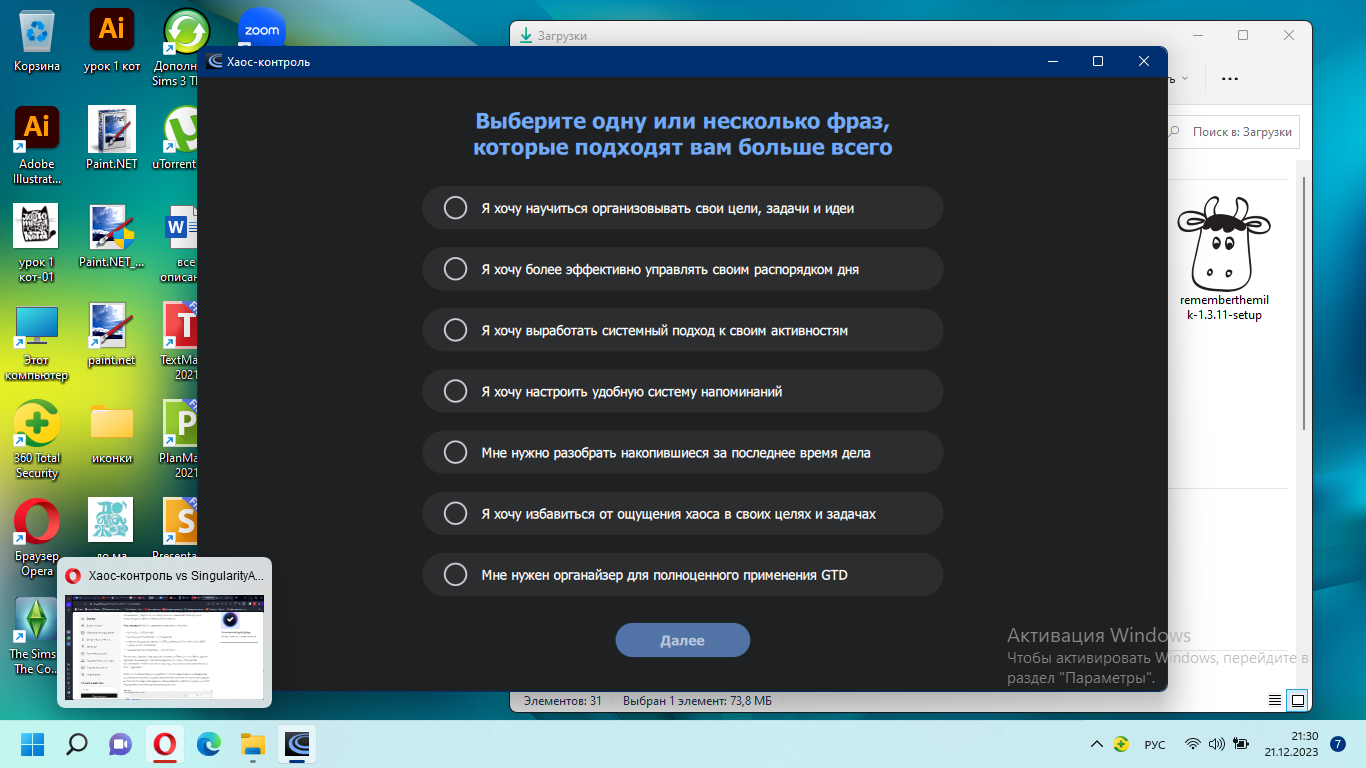Screen dimensions: 1366x768
Task: Click the taskbar search magnifier icon
Action: 77,744
